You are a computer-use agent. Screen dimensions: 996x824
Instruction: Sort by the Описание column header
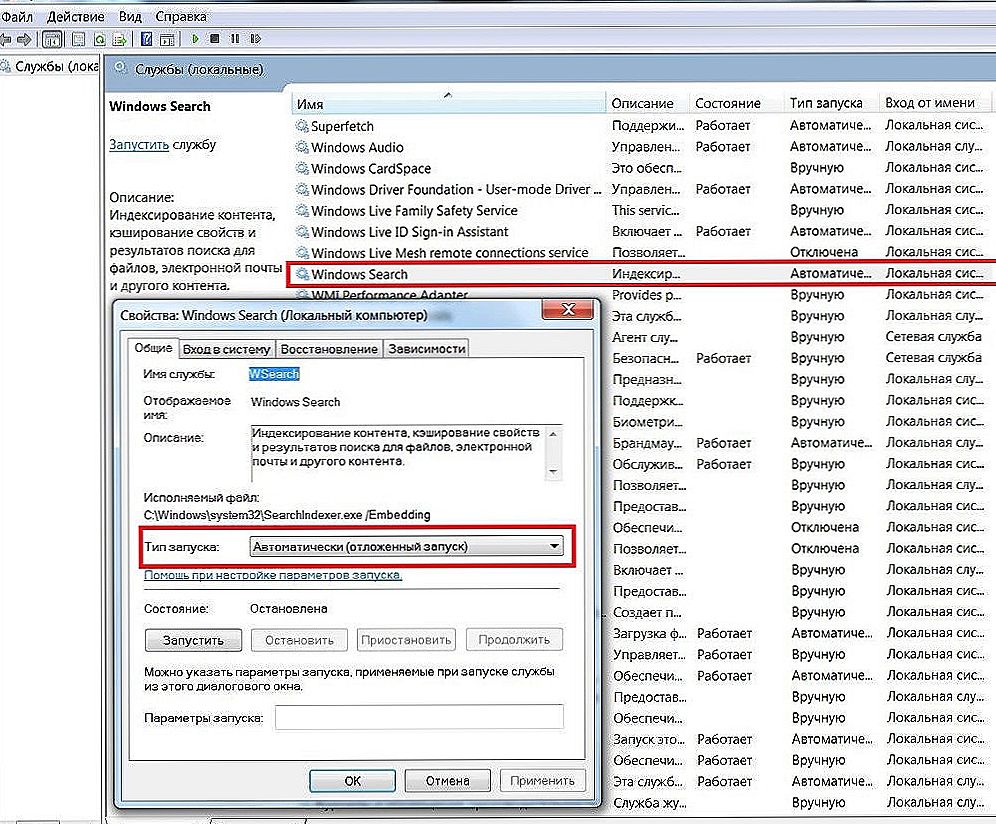click(x=647, y=103)
